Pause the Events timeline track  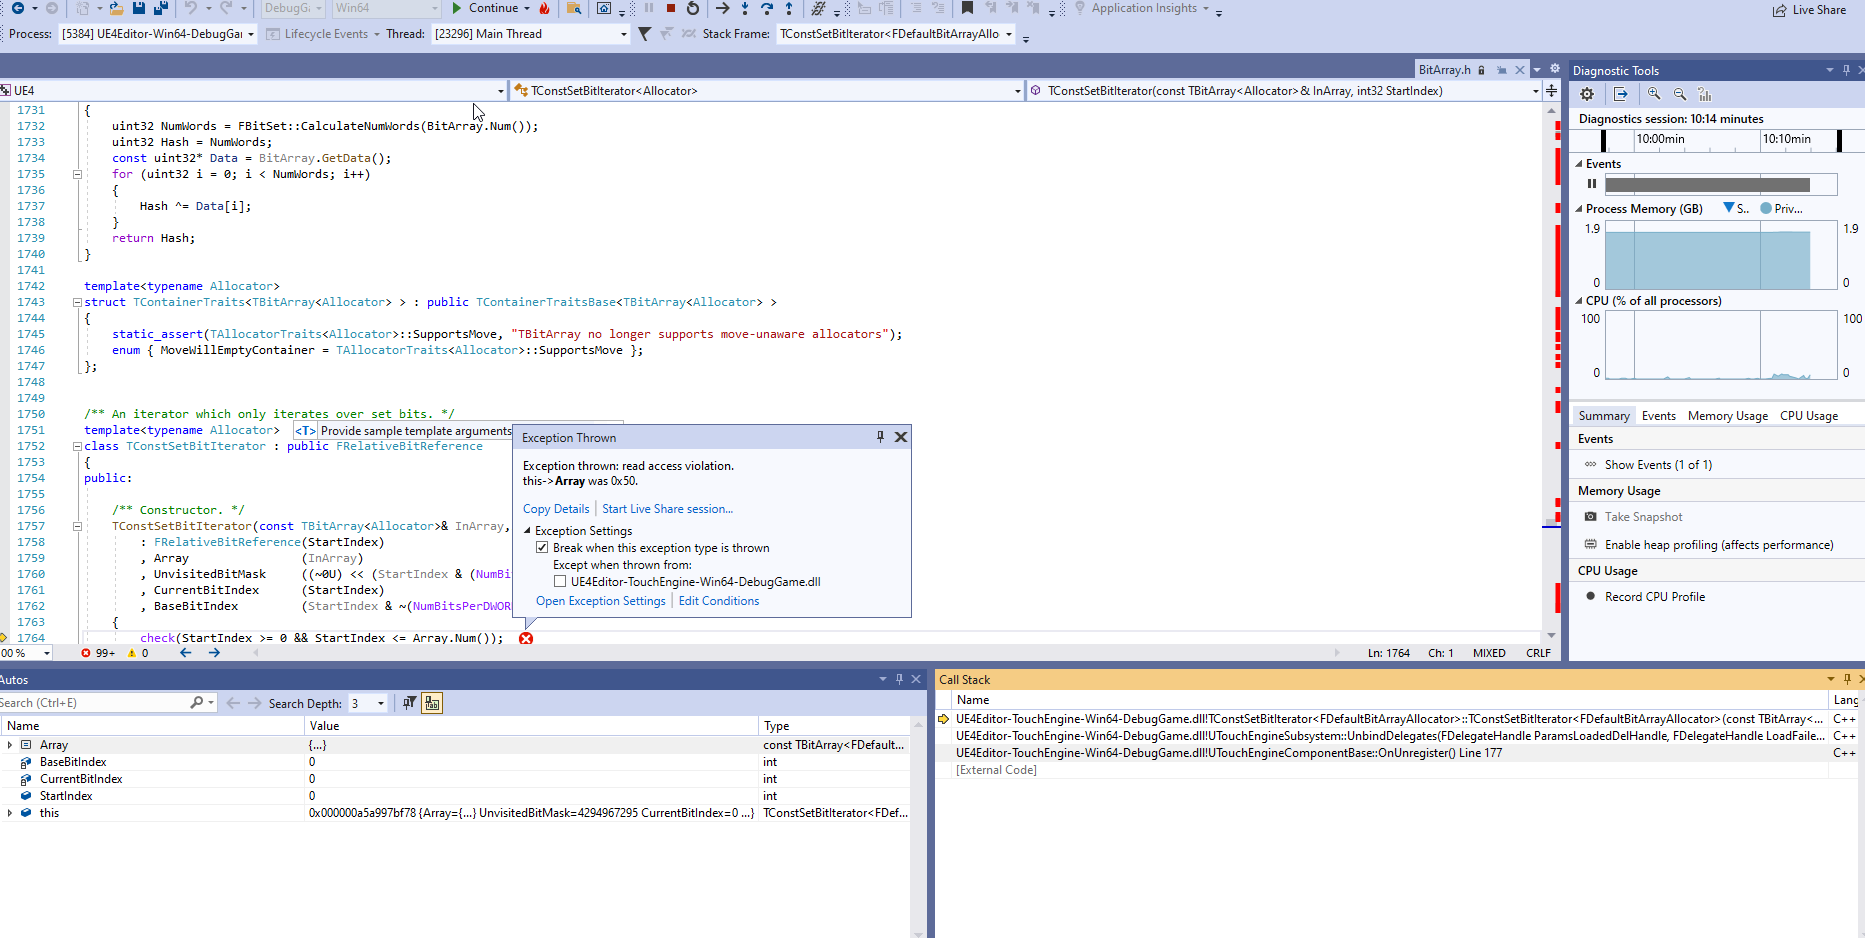[1592, 184]
